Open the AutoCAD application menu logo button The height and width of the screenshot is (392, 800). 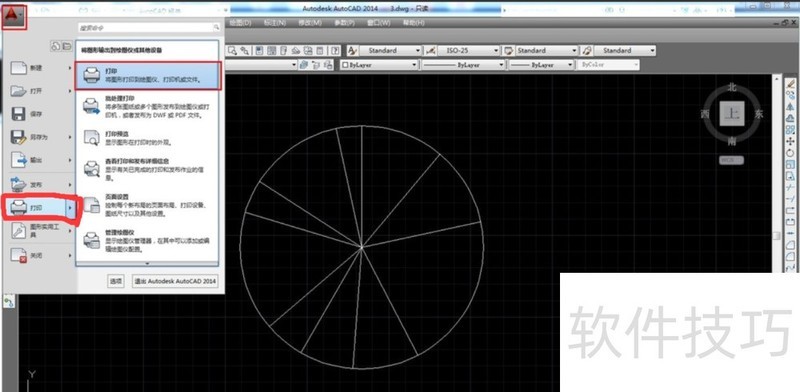click(13, 15)
